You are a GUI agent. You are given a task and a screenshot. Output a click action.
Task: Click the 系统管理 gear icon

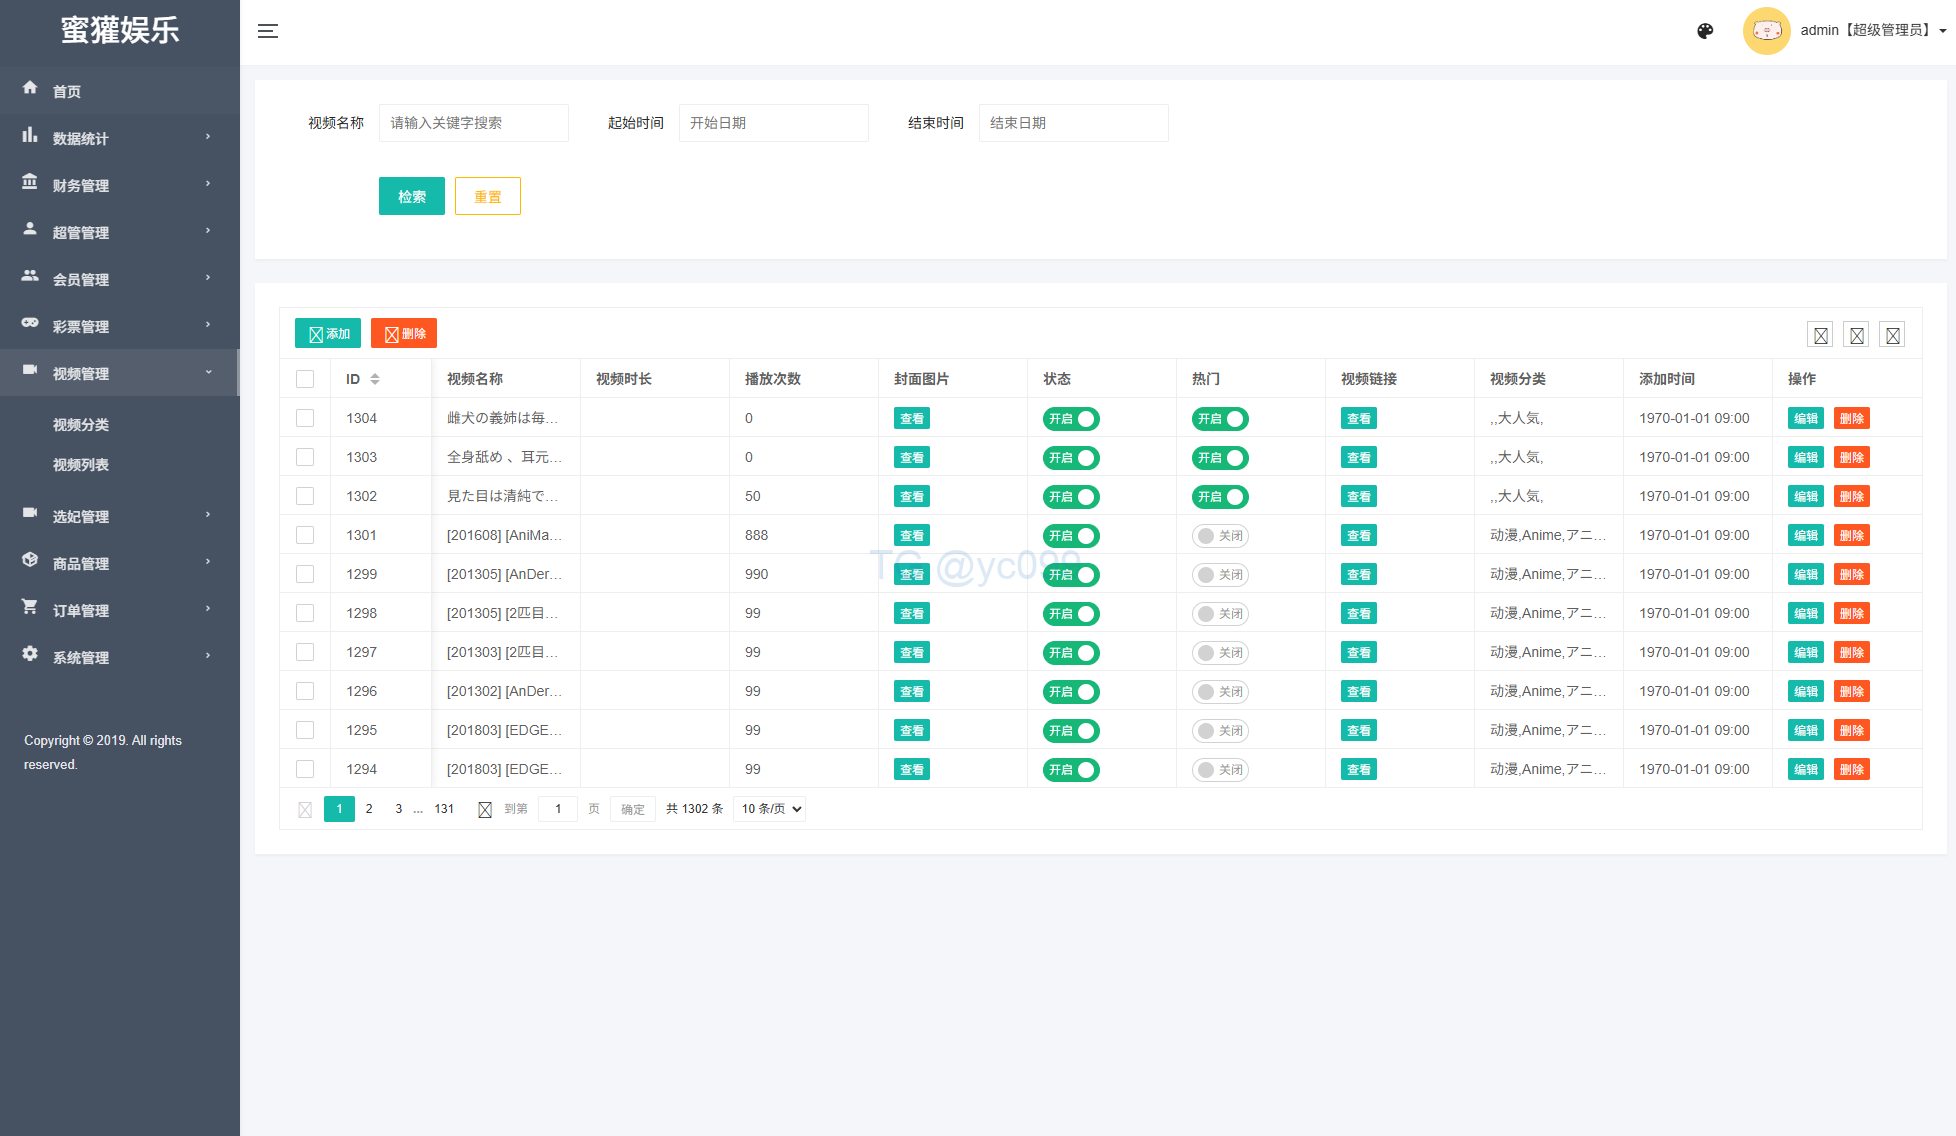click(30, 654)
